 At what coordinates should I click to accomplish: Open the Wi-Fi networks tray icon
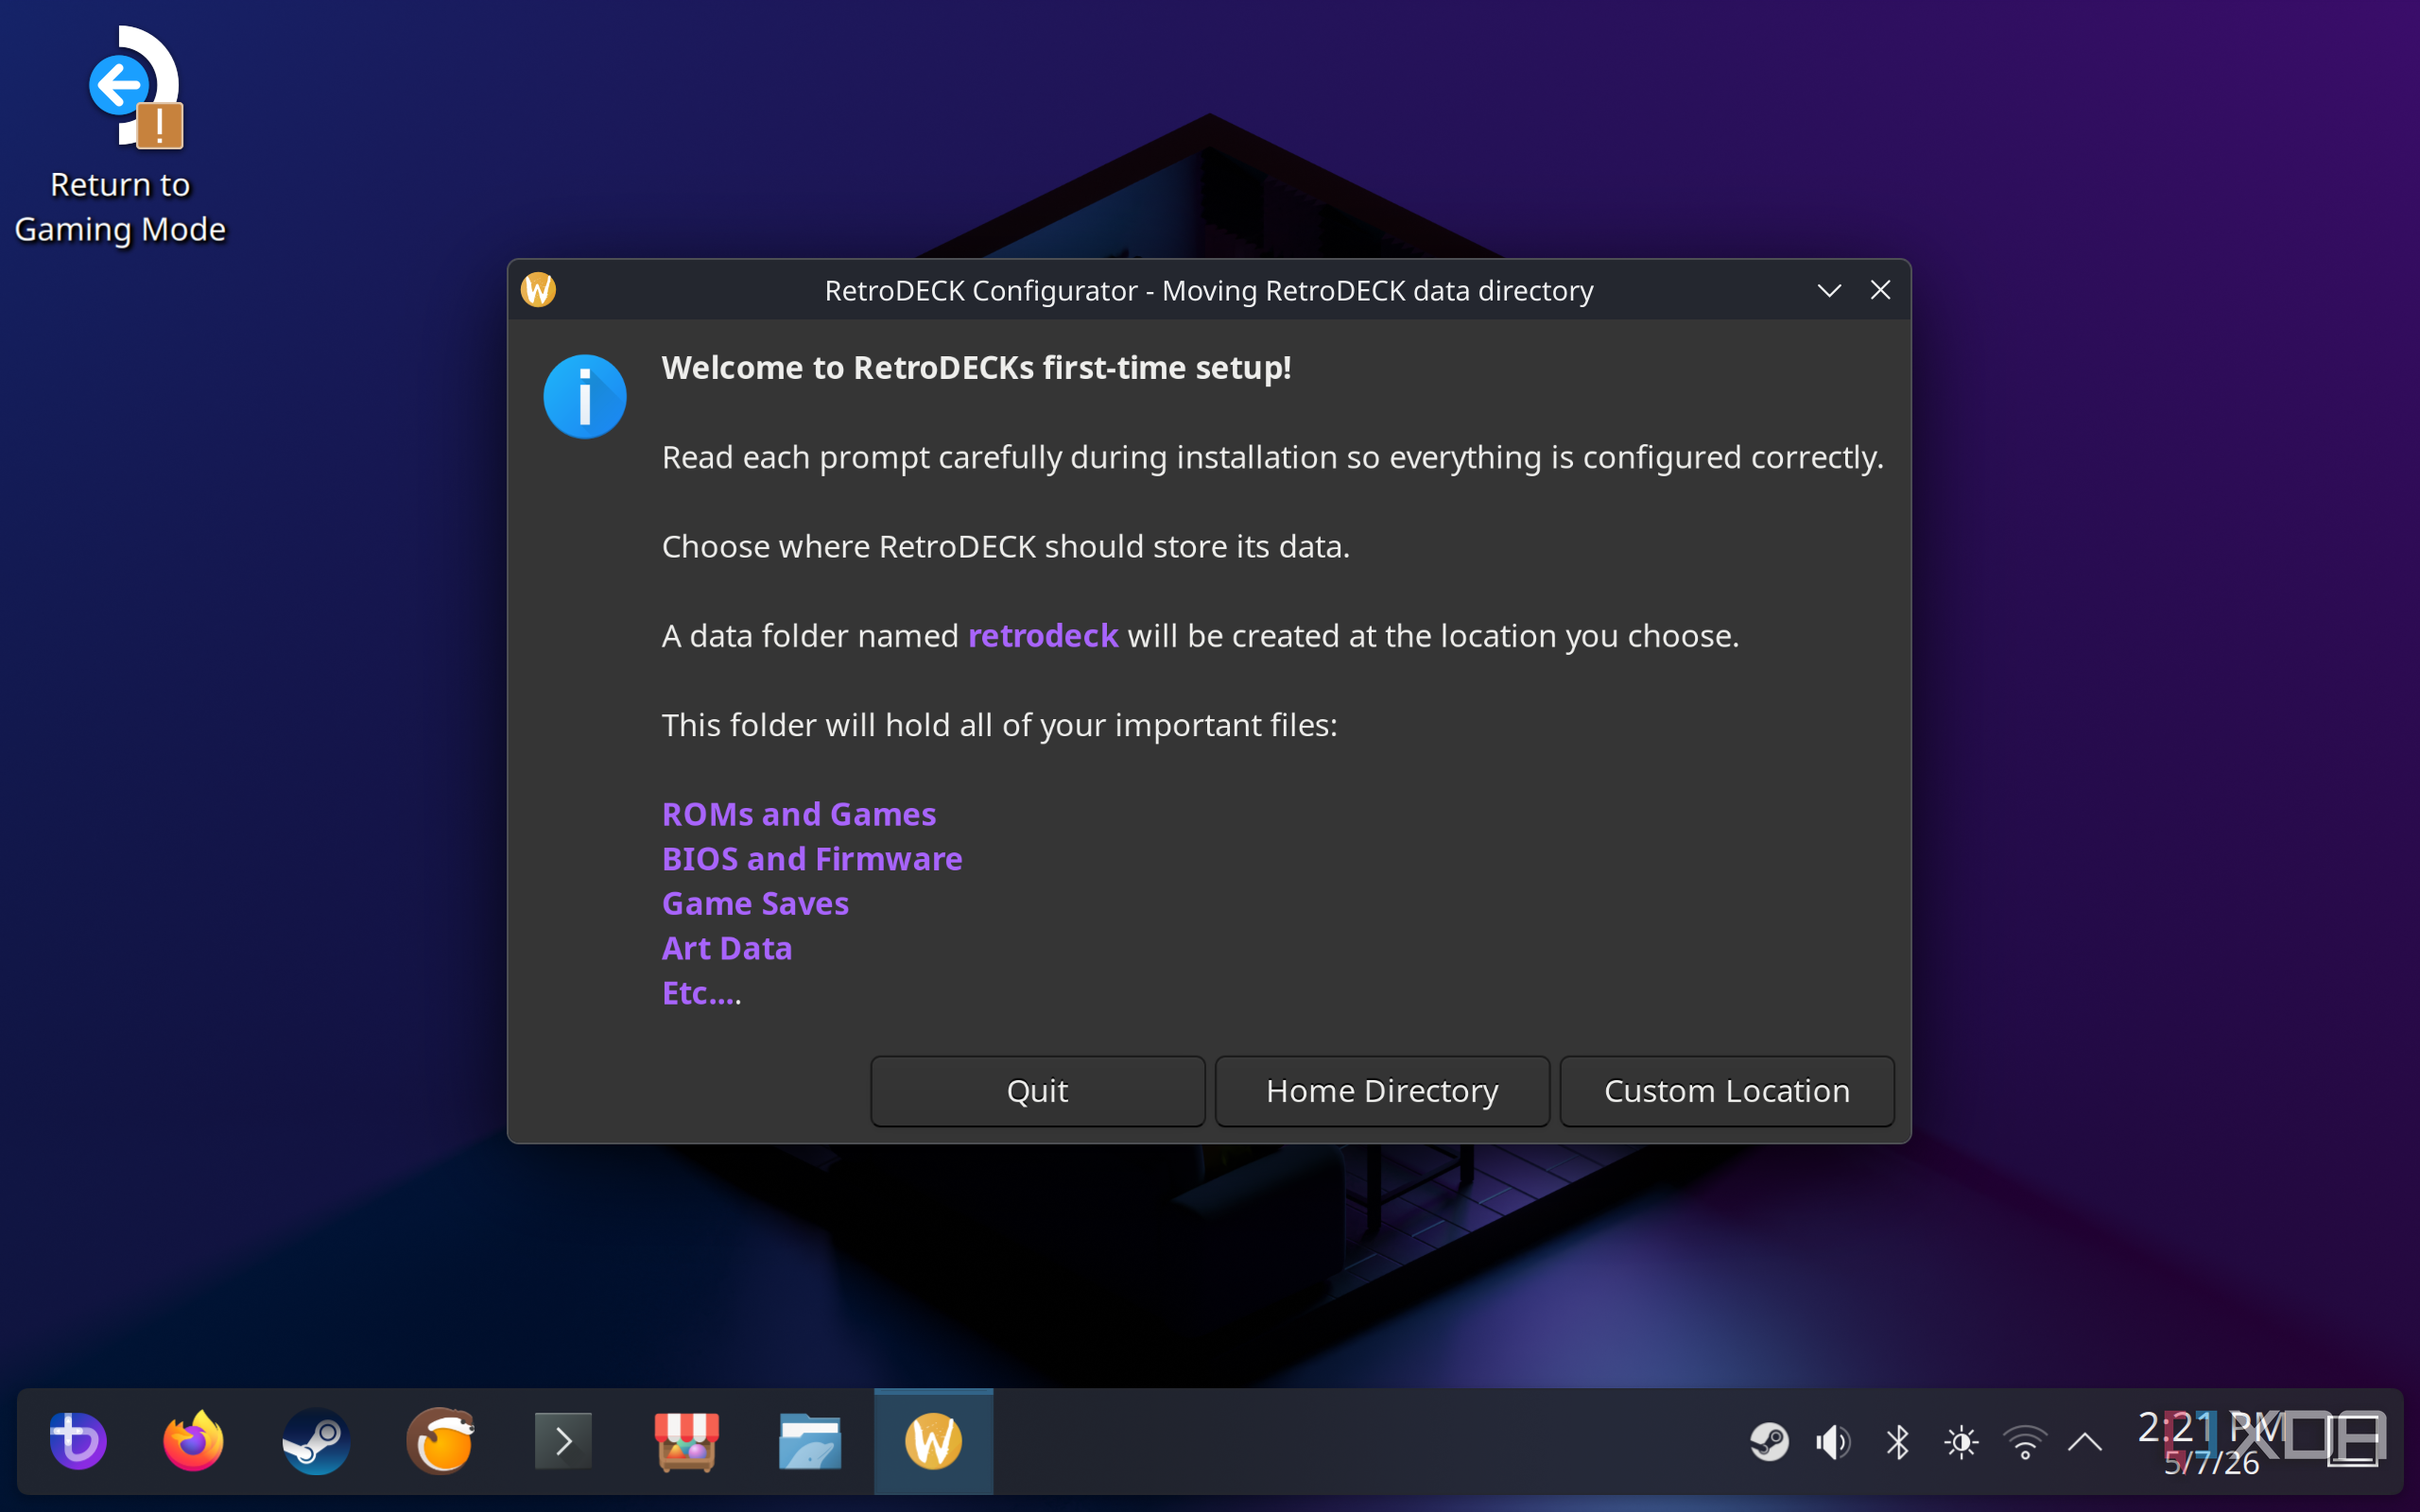coord(2025,1442)
